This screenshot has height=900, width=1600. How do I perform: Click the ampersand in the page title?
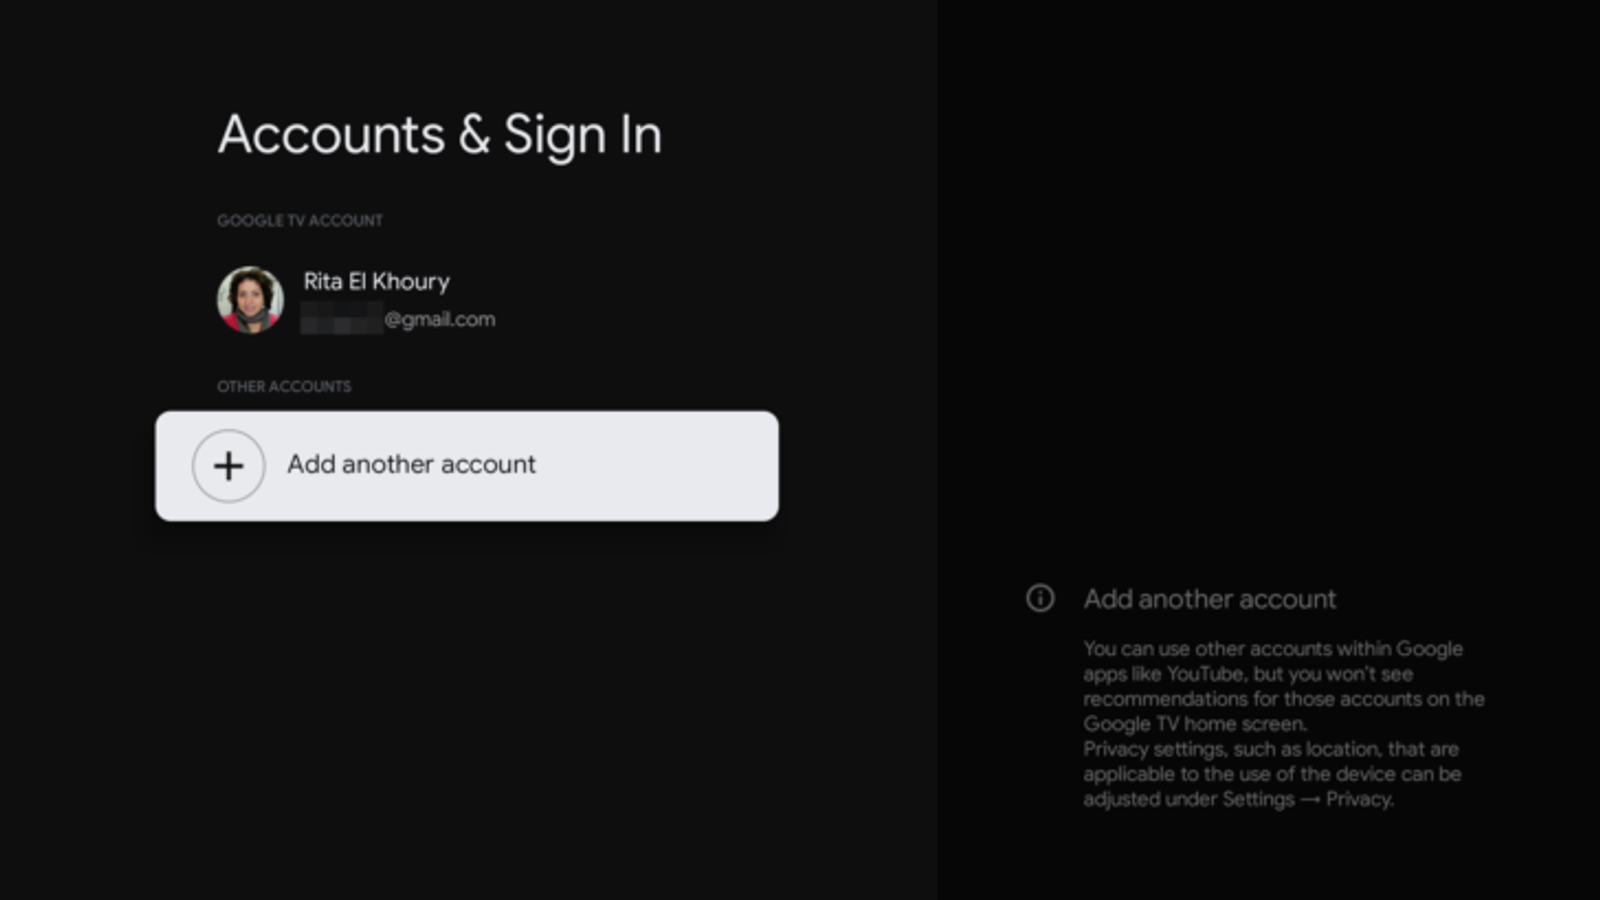474,135
